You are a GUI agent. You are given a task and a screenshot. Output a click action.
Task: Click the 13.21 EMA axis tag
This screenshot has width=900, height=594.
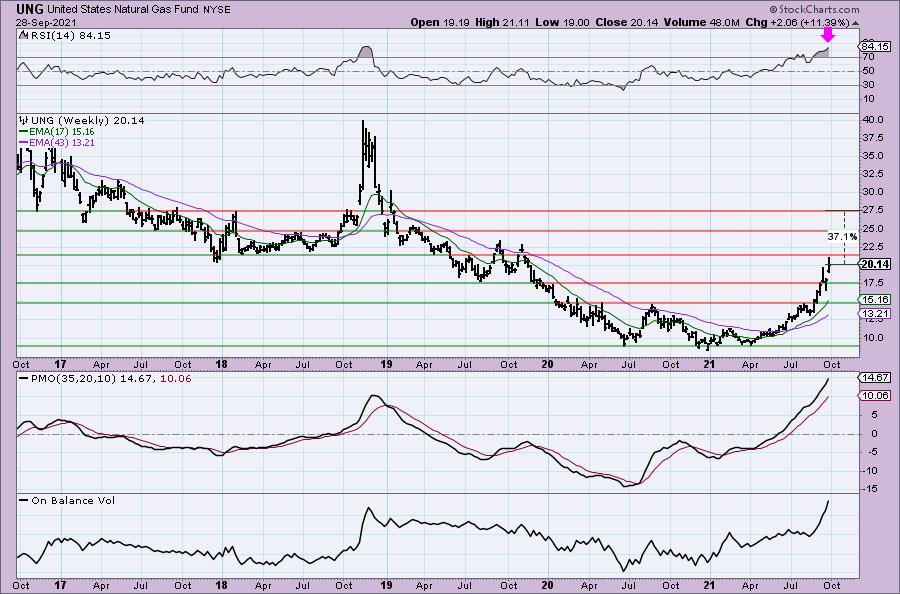875,313
